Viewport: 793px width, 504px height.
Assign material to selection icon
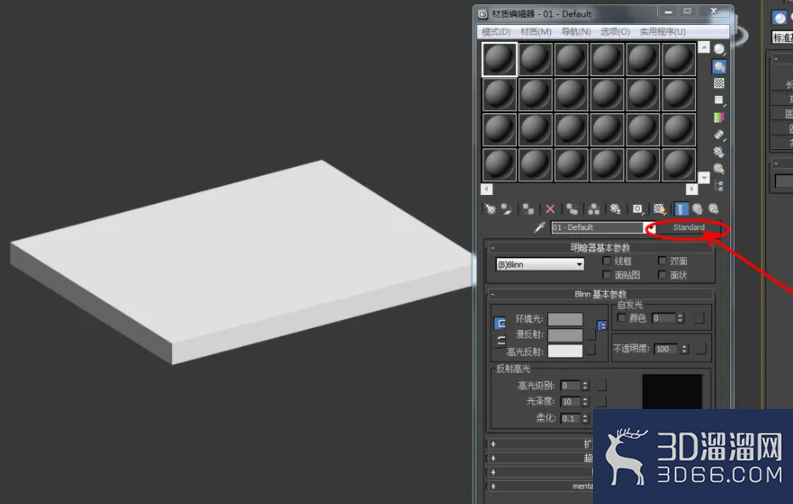(x=528, y=209)
